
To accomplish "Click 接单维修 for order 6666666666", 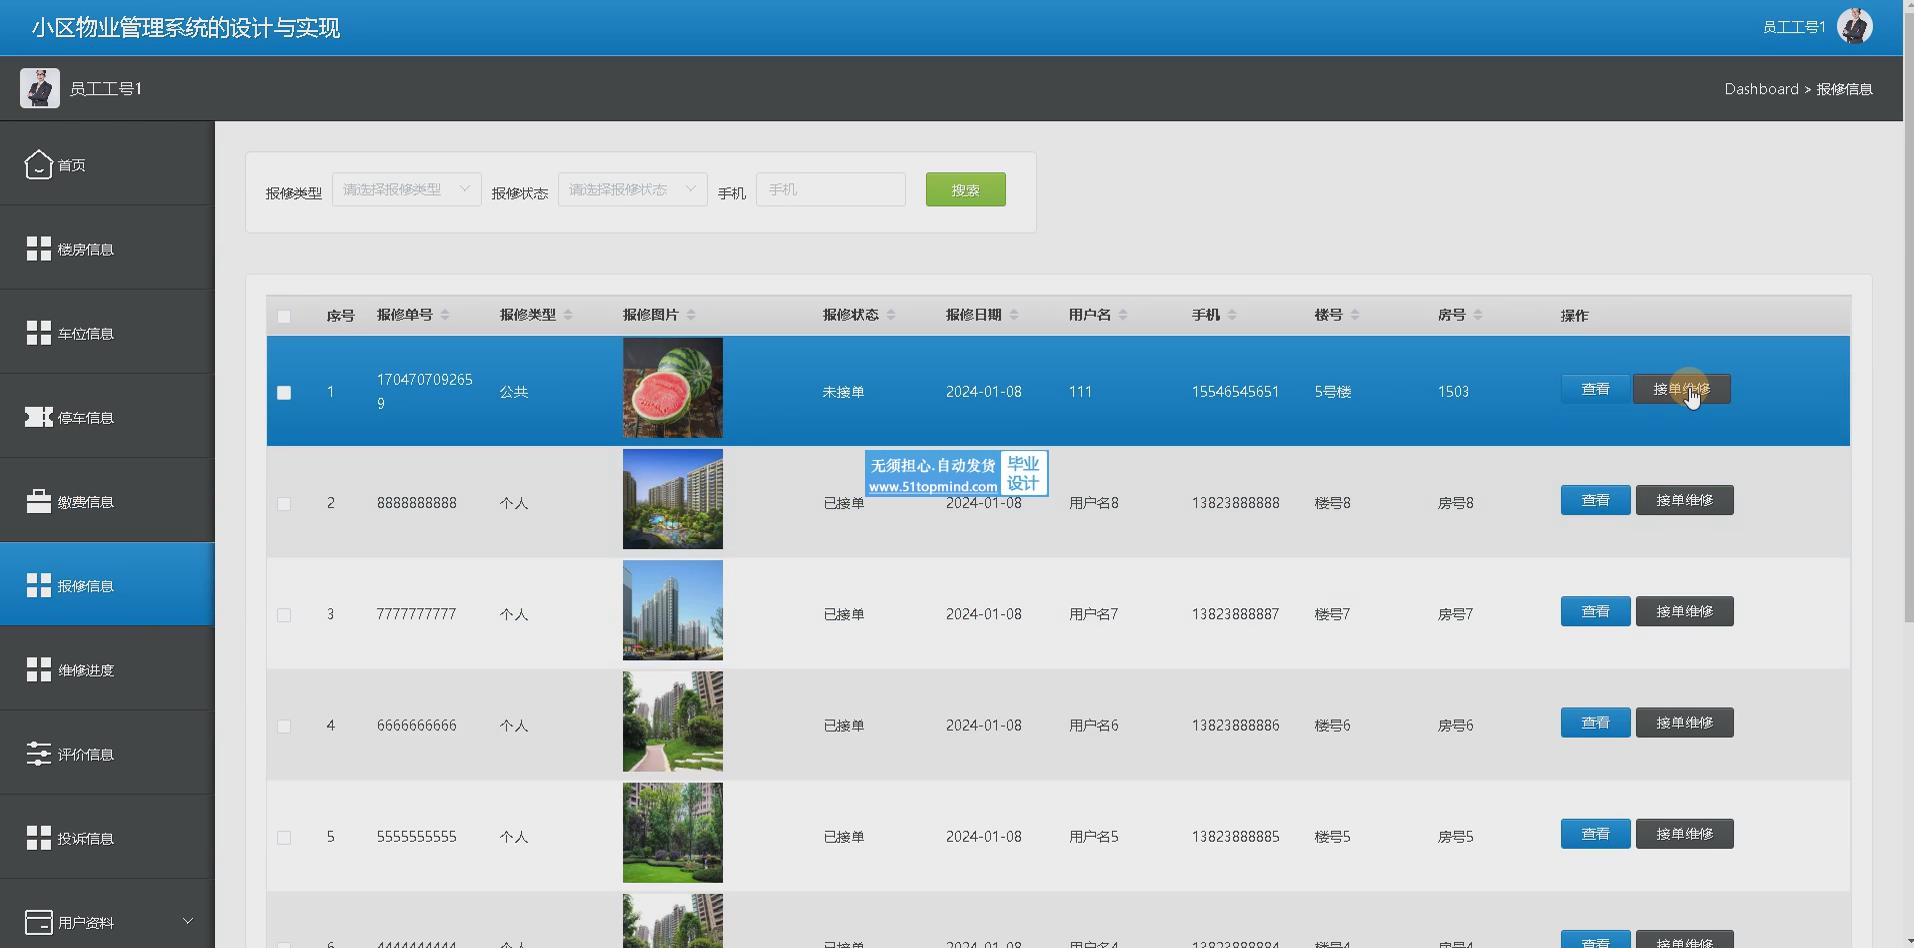I will pyautogui.click(x=1684, y=722).
